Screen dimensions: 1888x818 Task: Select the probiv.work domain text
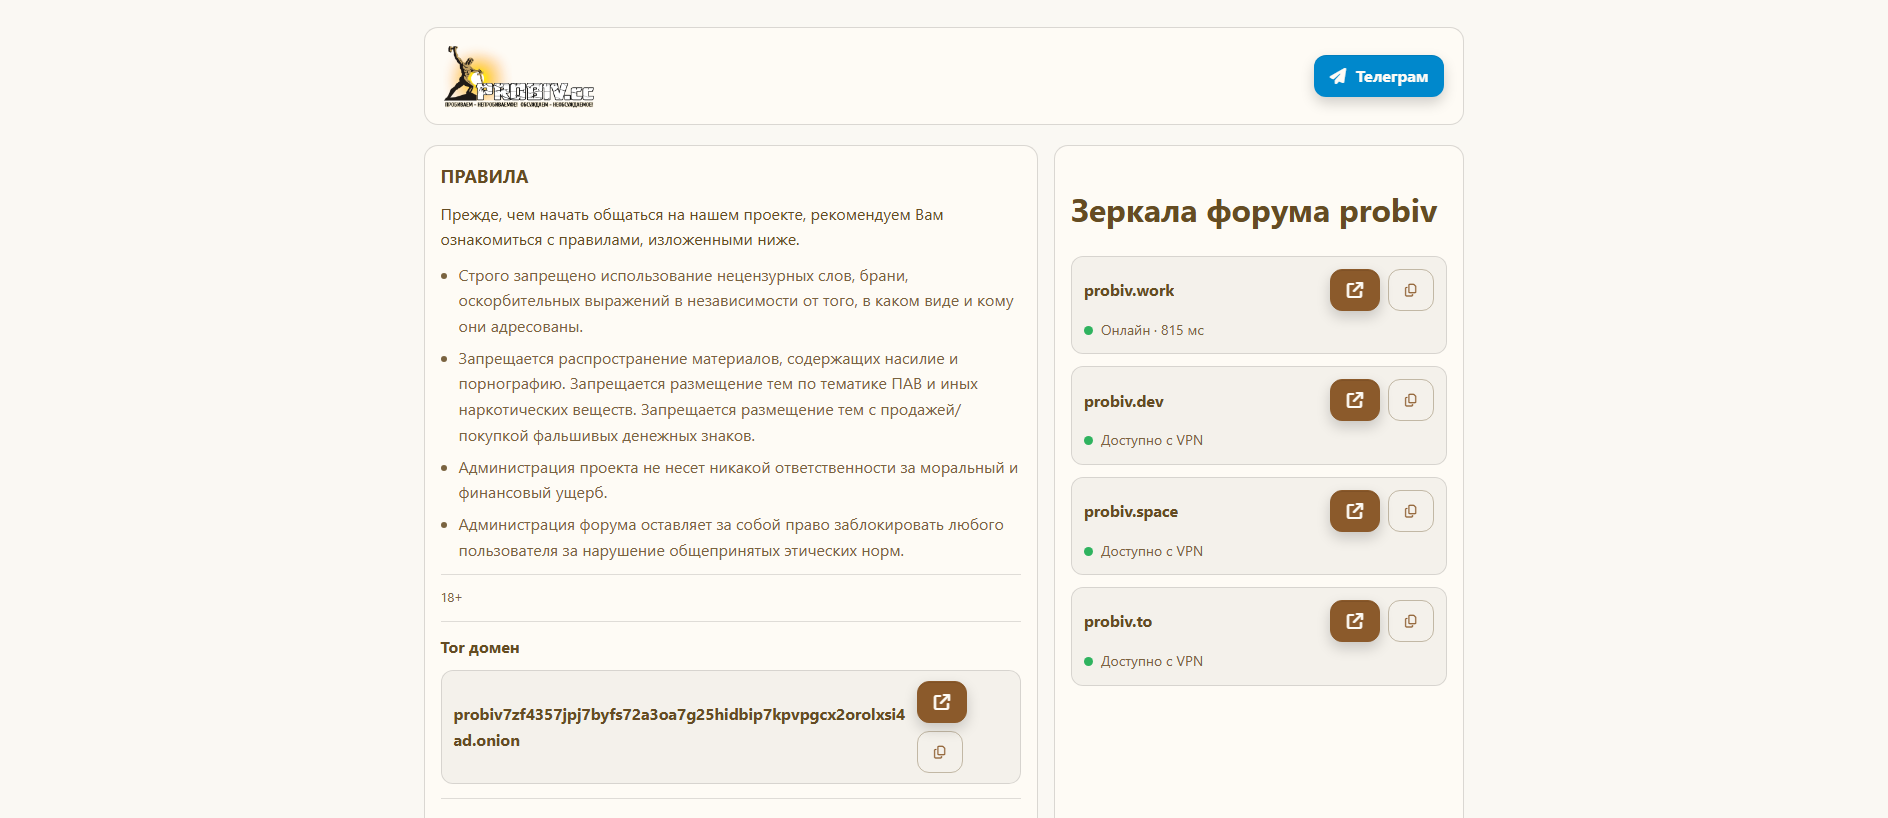(x=1129, y=291)
